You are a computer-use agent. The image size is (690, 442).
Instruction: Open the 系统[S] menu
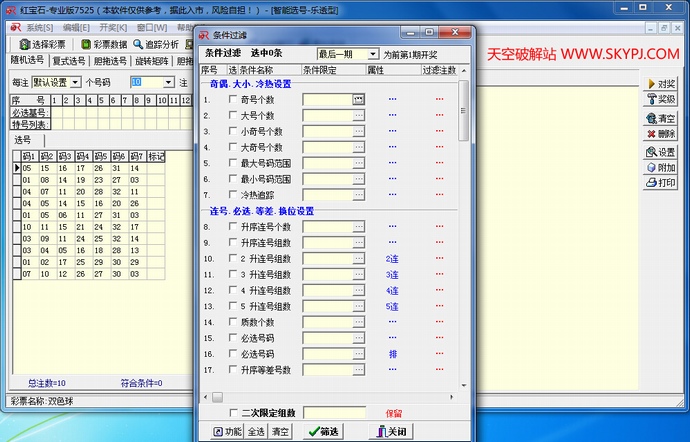tap(38, 28)
